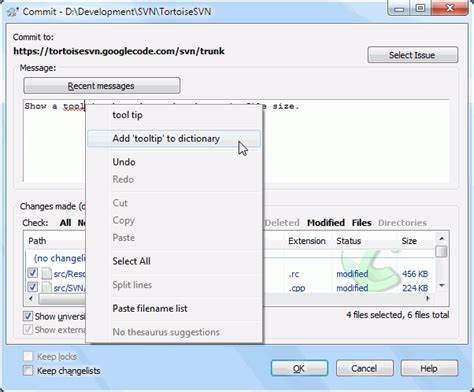Open the Recent messages button

coord(102,86)
